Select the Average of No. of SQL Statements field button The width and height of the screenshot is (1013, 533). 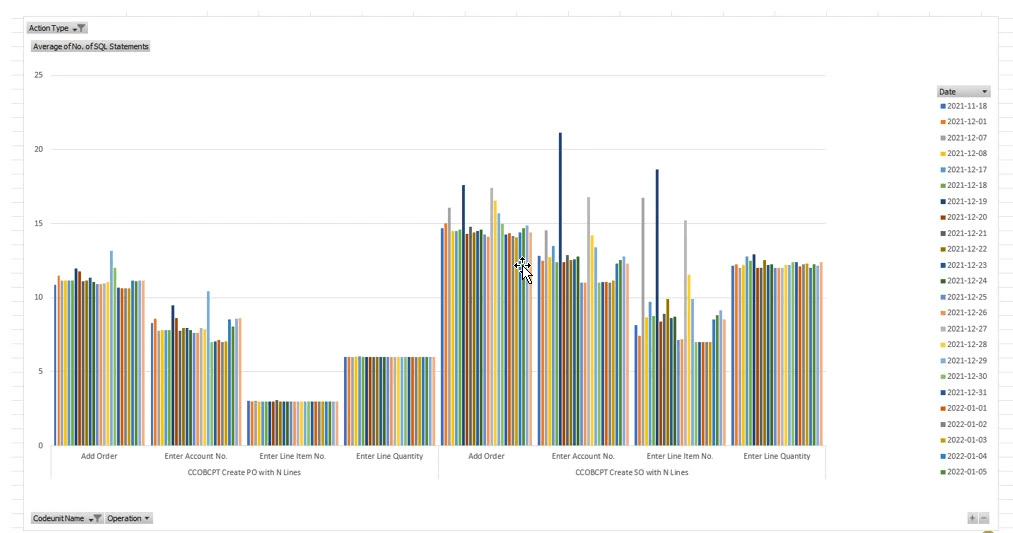click(90, 47)
